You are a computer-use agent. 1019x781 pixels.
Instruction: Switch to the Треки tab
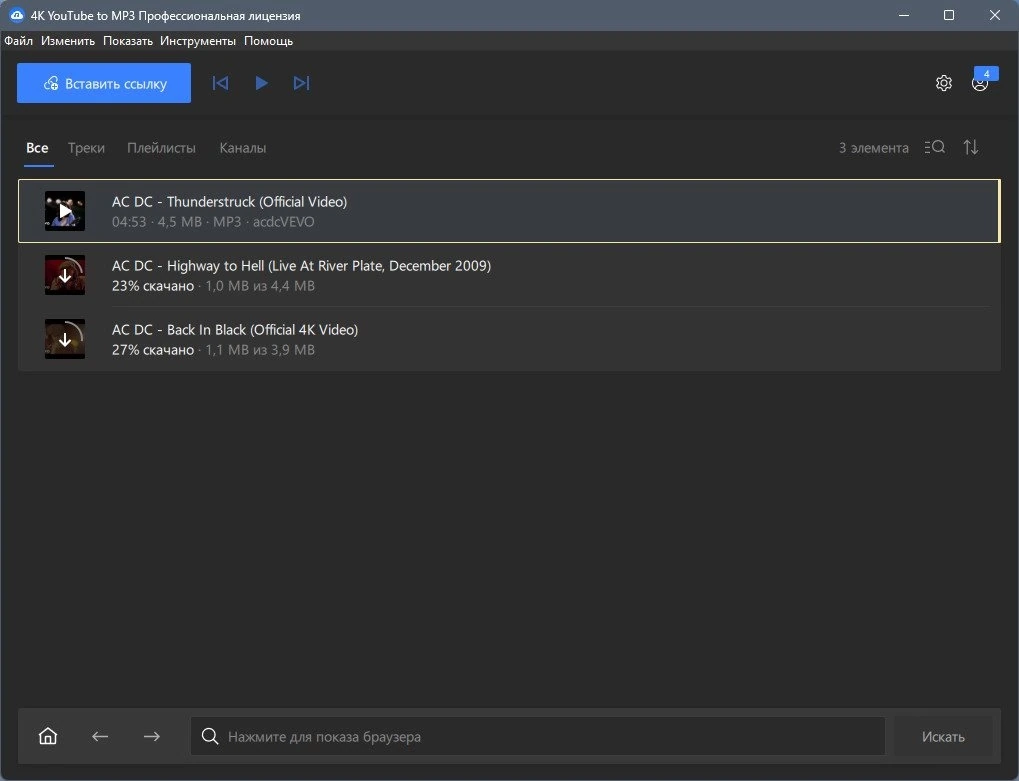pos(86,148)
